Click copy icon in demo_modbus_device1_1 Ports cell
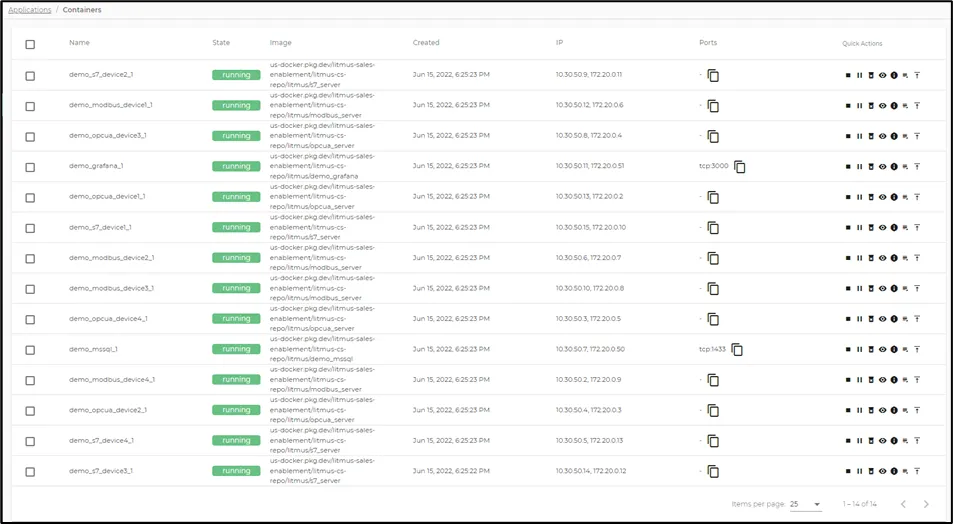This screenshot has height=524, width=953. (x=713, y=106)
